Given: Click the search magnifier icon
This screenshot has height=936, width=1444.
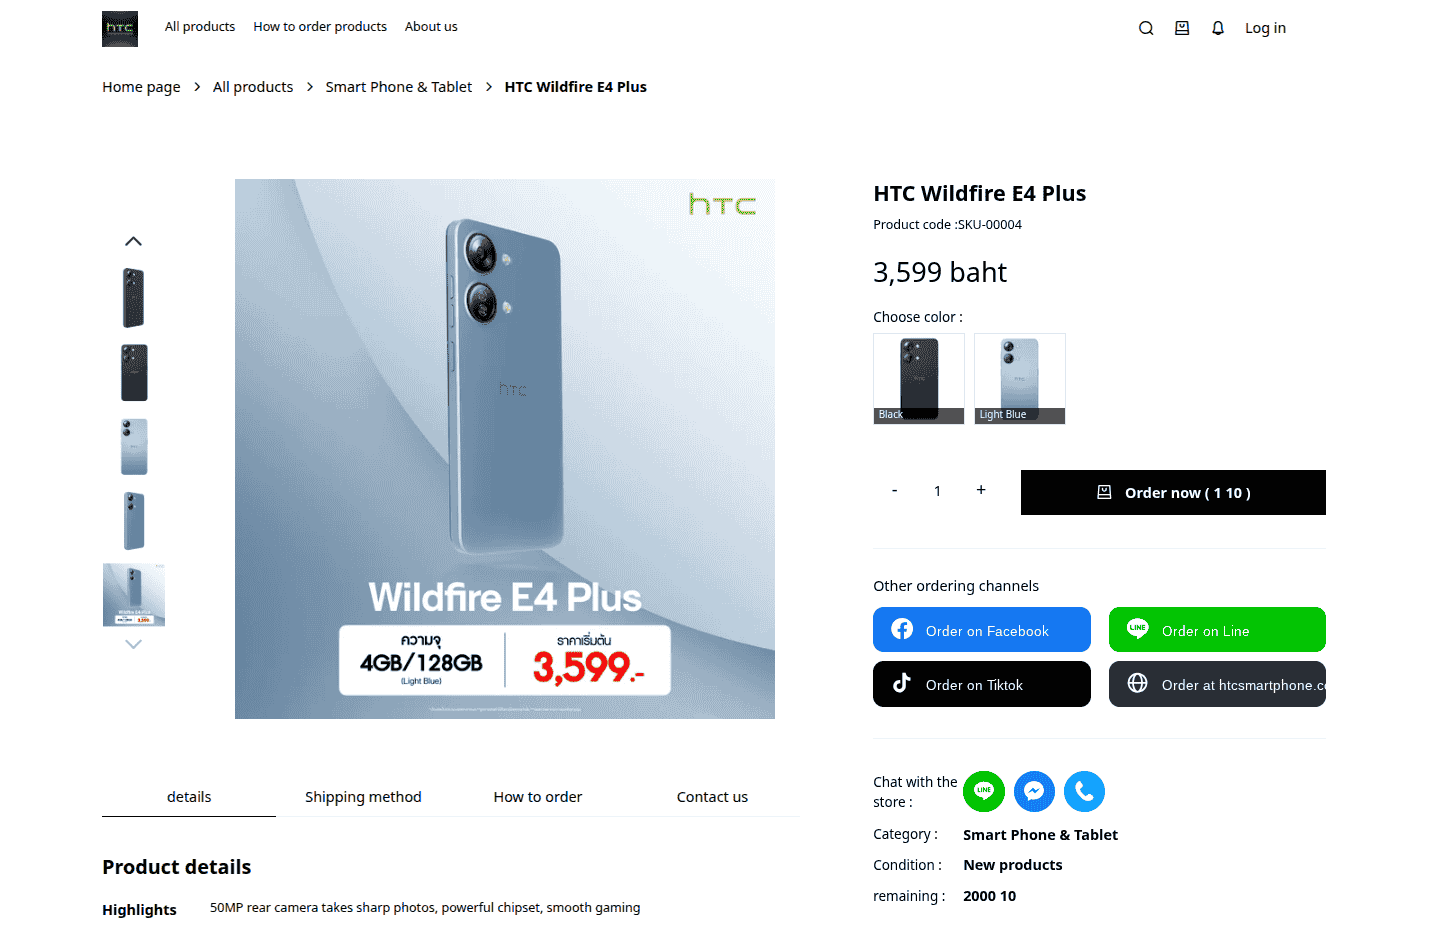Looking at the screenshot, I should tap(1146, 28).
